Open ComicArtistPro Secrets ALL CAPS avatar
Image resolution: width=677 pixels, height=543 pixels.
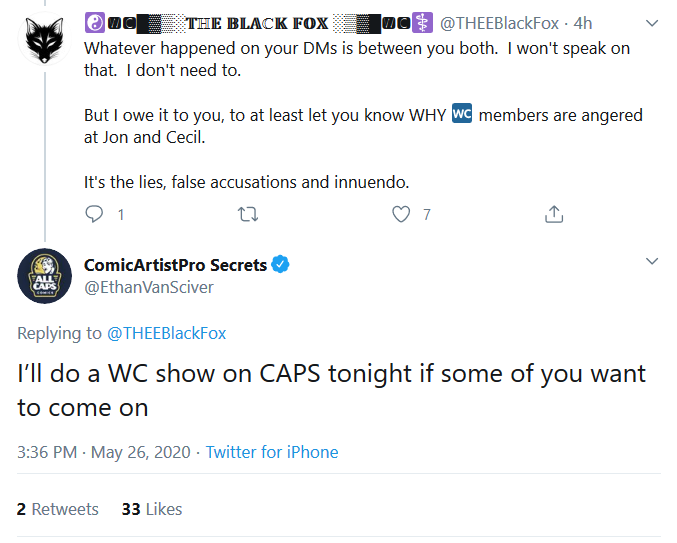point(44,276)
